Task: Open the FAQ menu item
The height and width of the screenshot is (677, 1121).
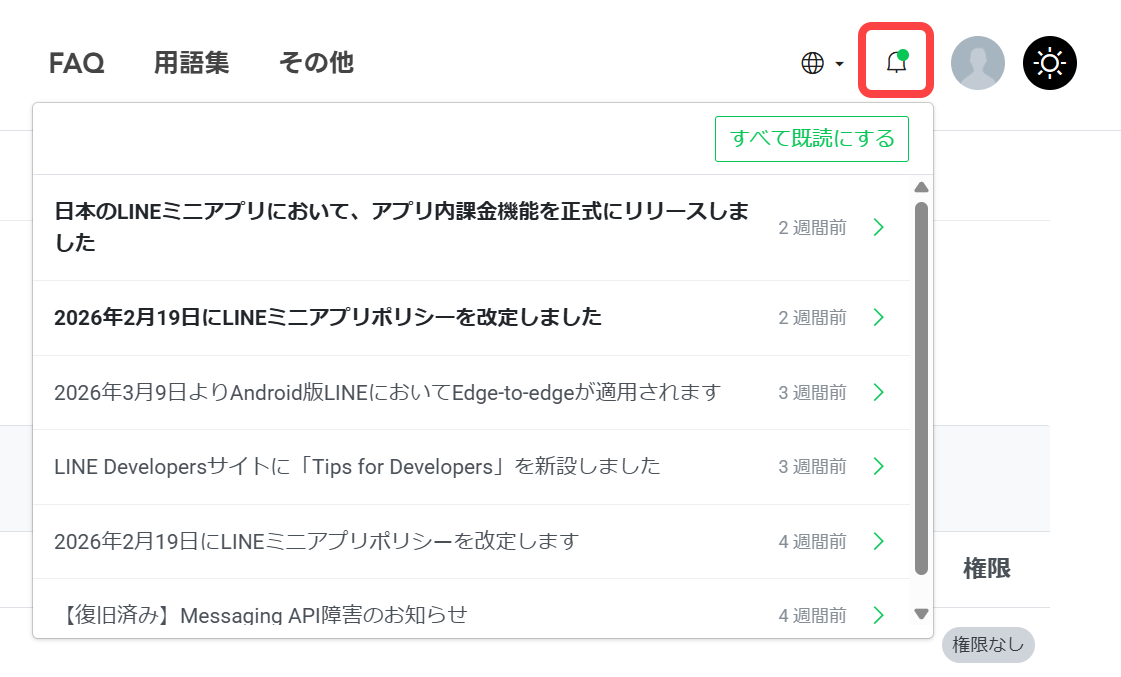Action: coord(77,63)
